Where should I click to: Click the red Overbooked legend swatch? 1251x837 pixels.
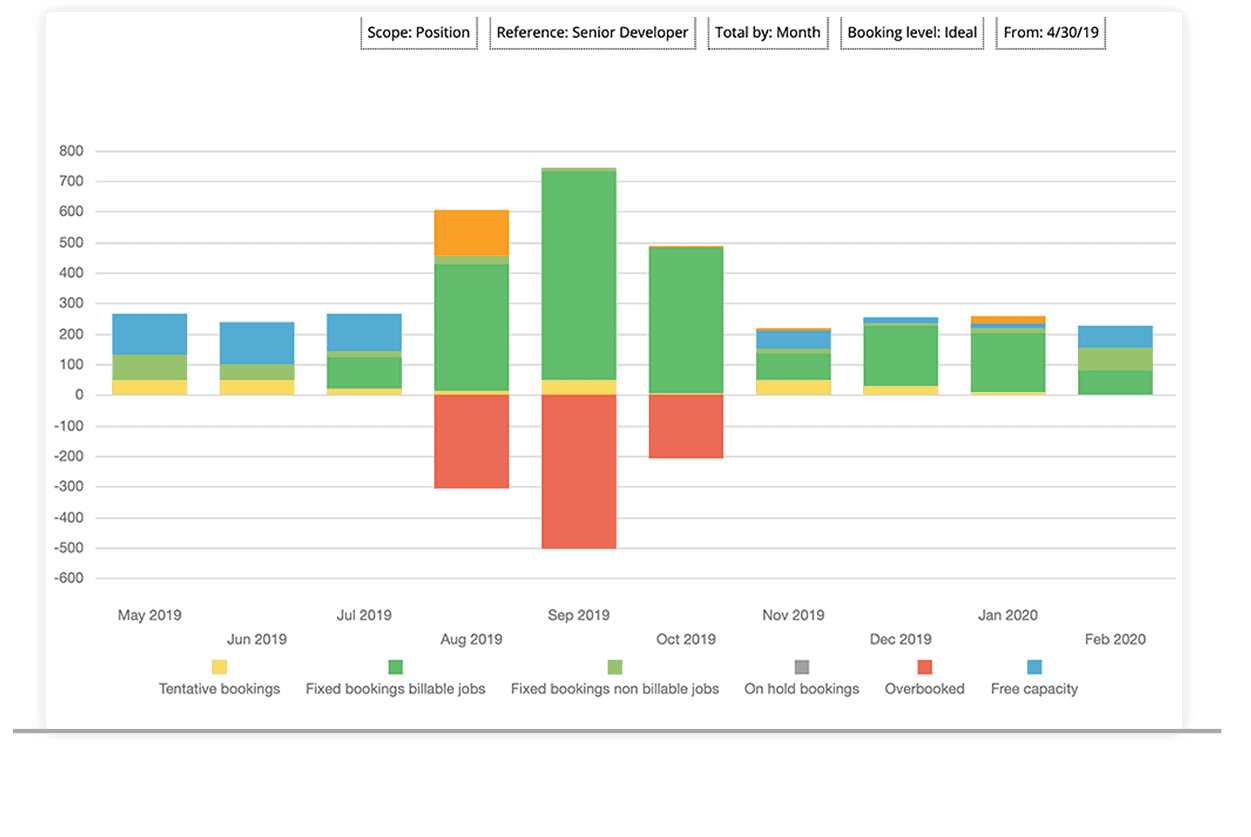coord(924,666)
